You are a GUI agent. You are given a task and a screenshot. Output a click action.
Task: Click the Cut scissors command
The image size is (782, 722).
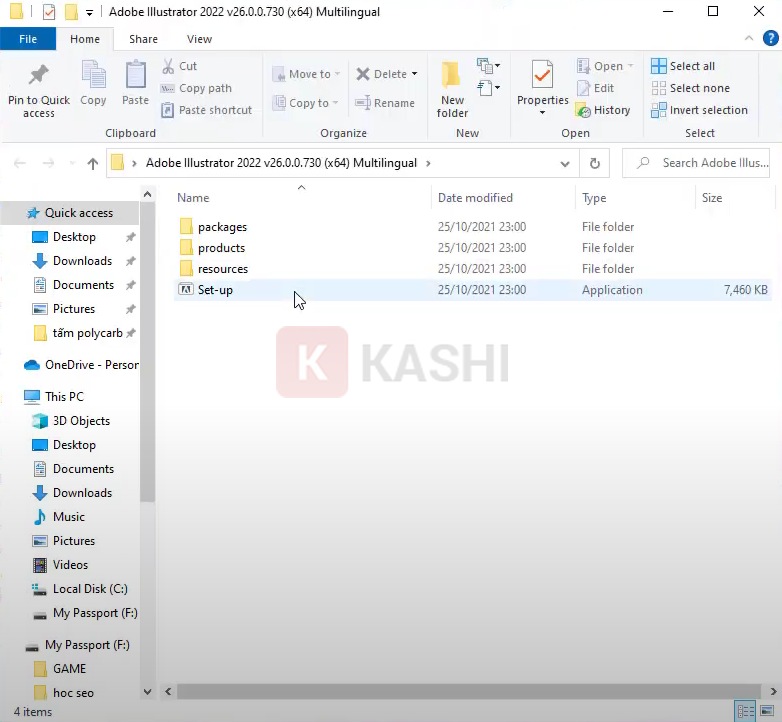pyautogui.click(x=179, y=66)
